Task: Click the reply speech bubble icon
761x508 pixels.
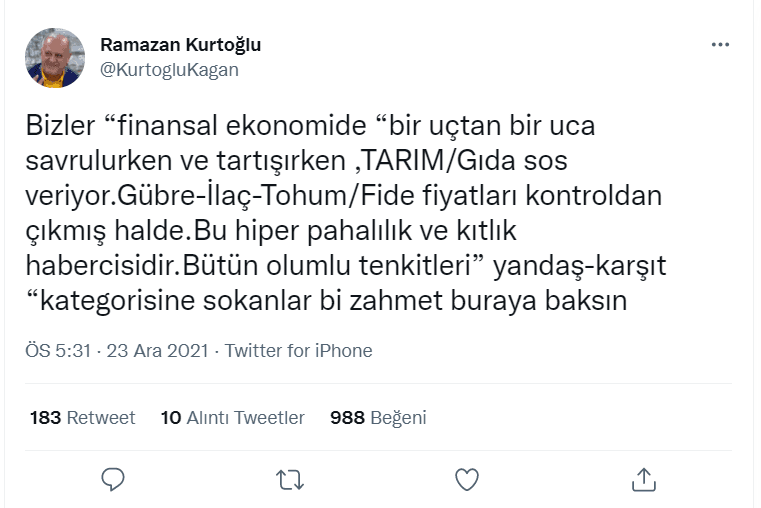Action: pyautogui.click(x=113, y=480)
